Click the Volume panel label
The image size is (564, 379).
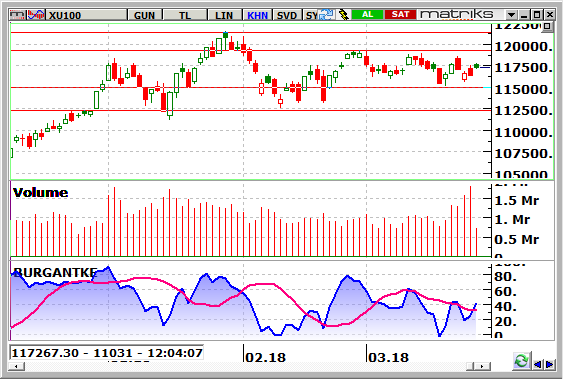tap(40, 192)
